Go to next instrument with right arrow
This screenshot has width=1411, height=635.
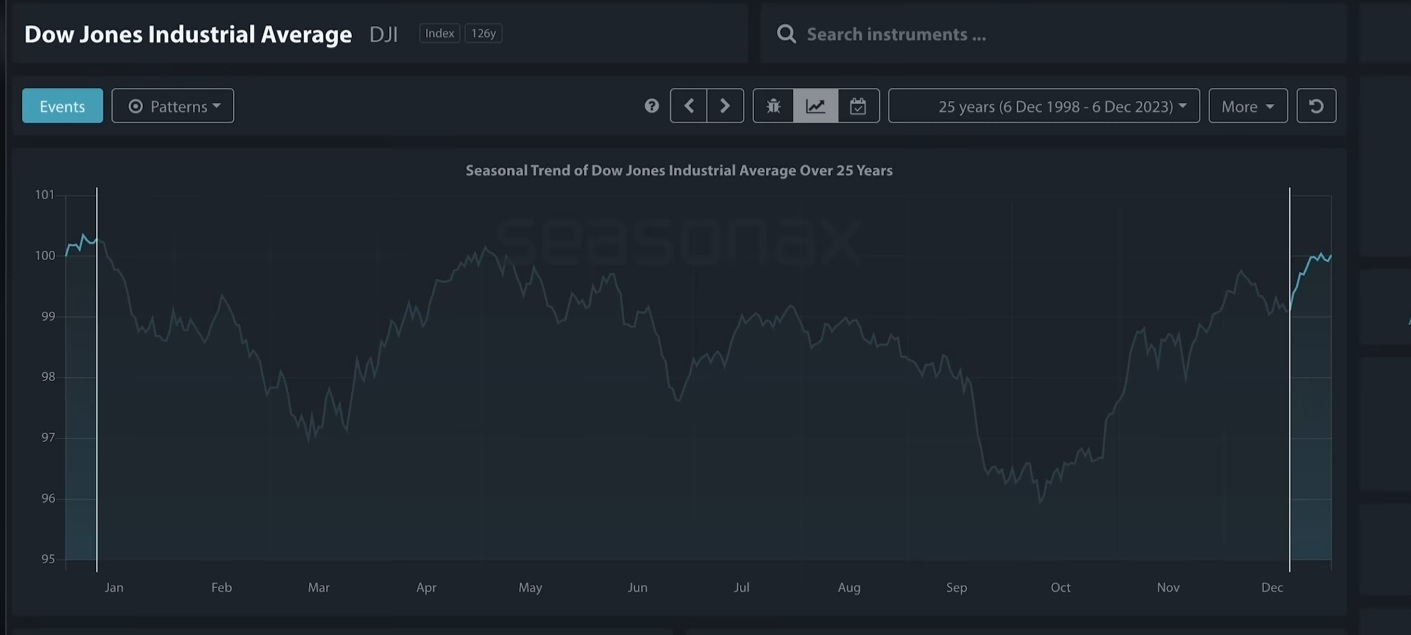[725, 106]
